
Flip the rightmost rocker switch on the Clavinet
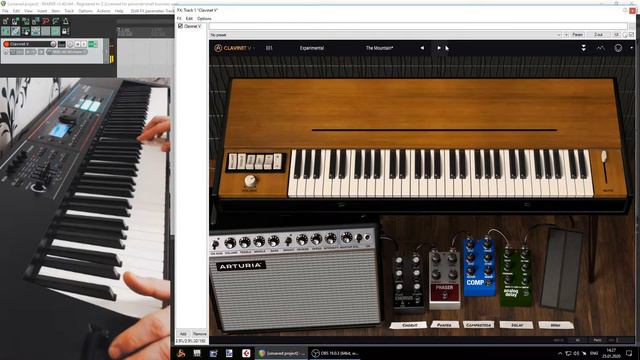tap(278, 162)
